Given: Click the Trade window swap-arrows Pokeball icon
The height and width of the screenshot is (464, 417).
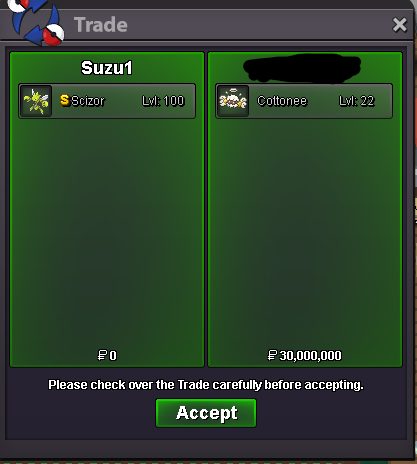Looking at the screenshot, I should [x=36, y=22].
